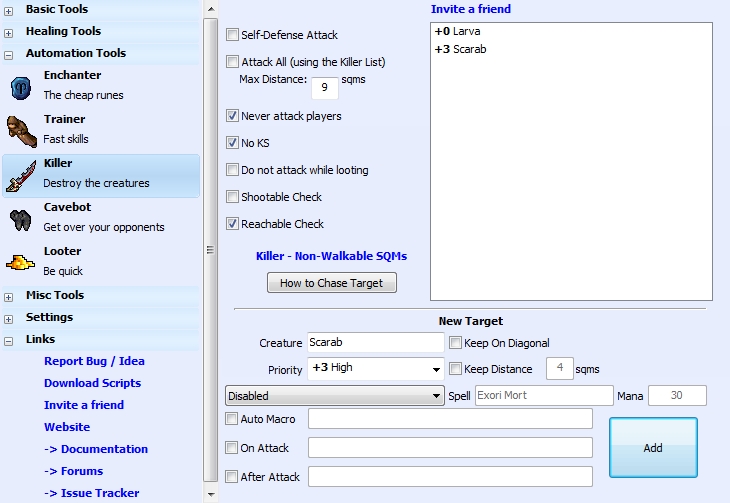Open Cavebot via its armor icon
The height and width of the screenshot is (503, 730).
click(x=22, y=218)
